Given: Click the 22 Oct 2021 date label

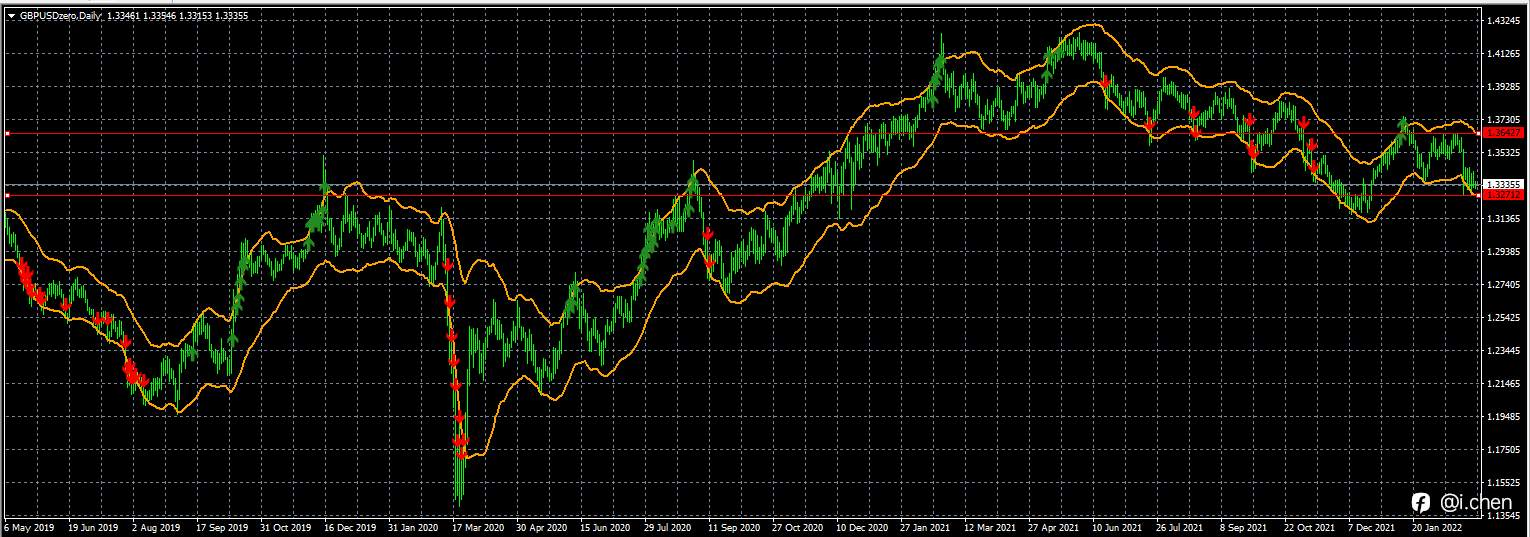Looking at the screenshot, I should [1308, 526].
